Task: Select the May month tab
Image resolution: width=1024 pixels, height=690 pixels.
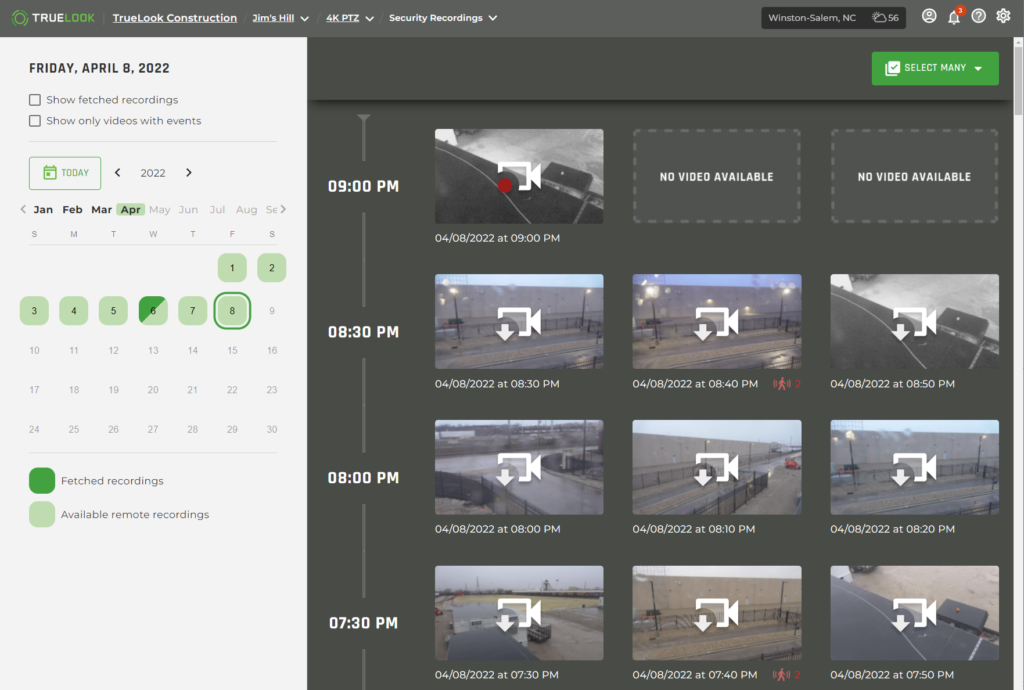Action: (159, 210)
